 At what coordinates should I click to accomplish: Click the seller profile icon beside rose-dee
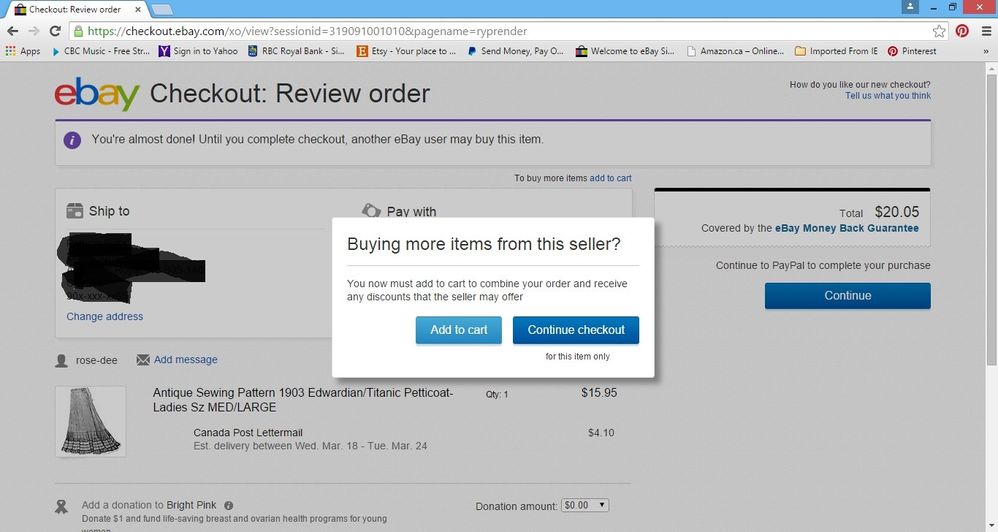[61, 361]
